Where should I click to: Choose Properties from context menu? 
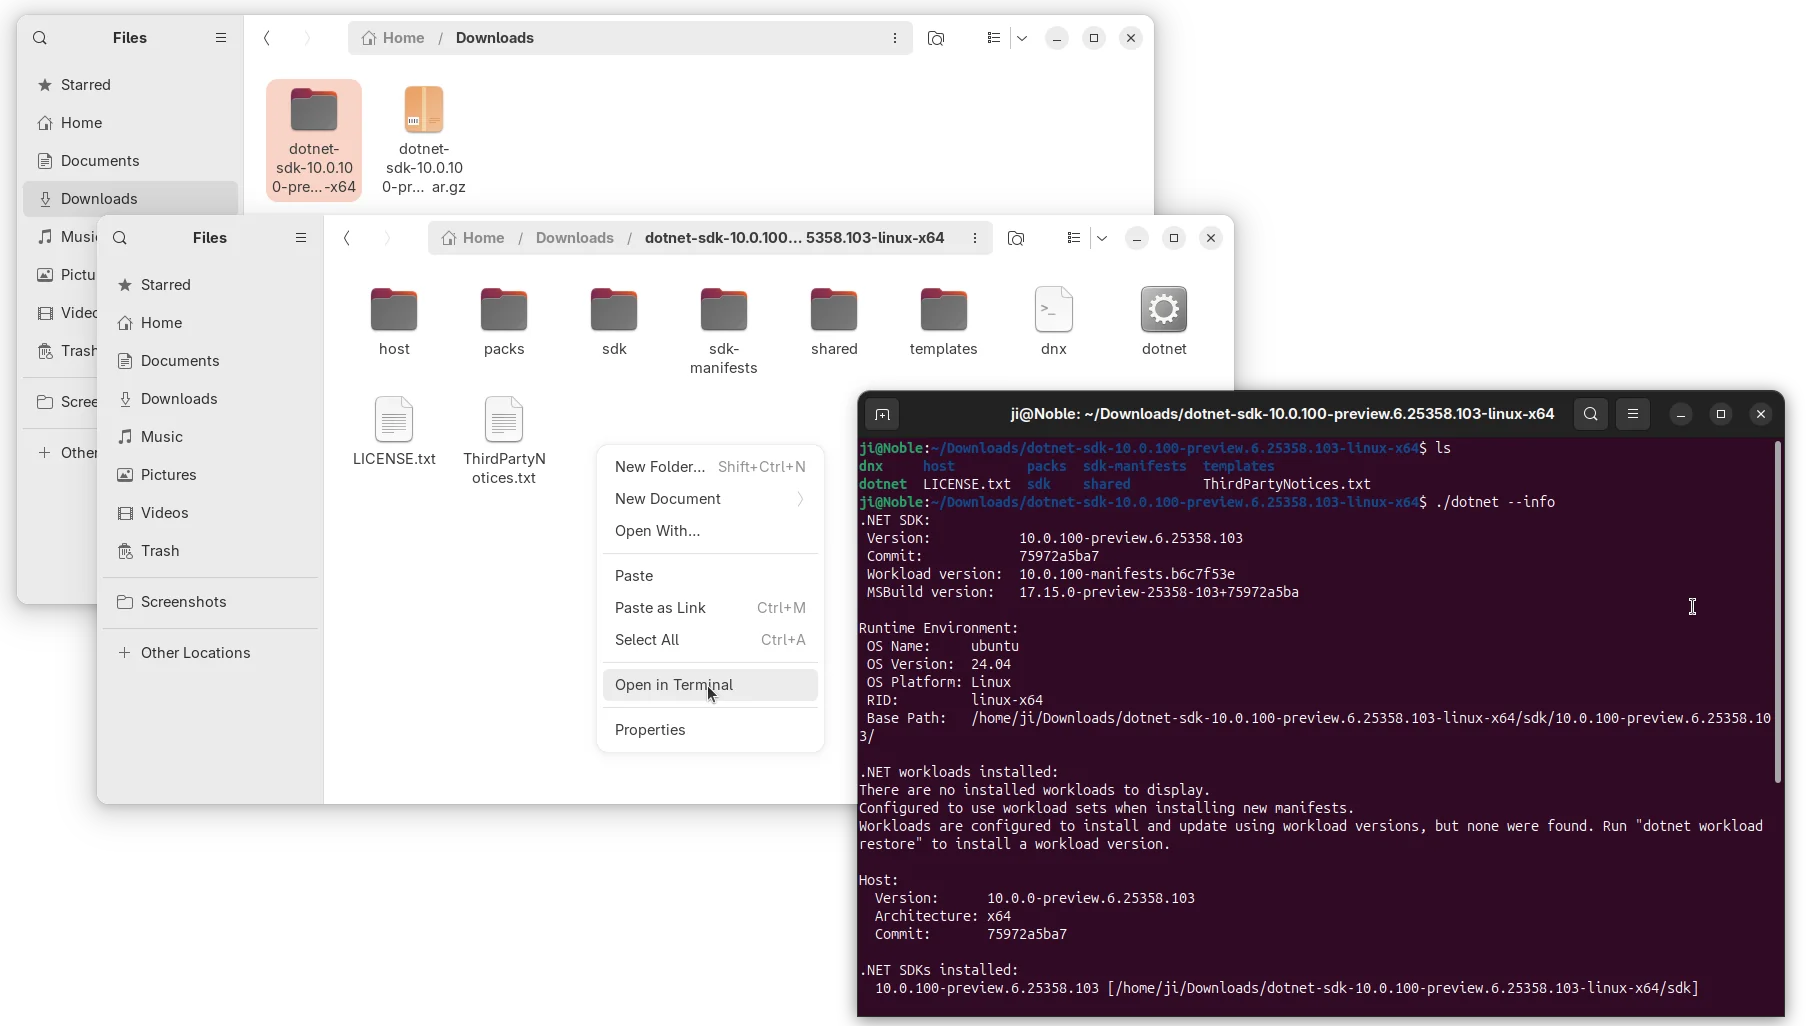tap(710, 730)
